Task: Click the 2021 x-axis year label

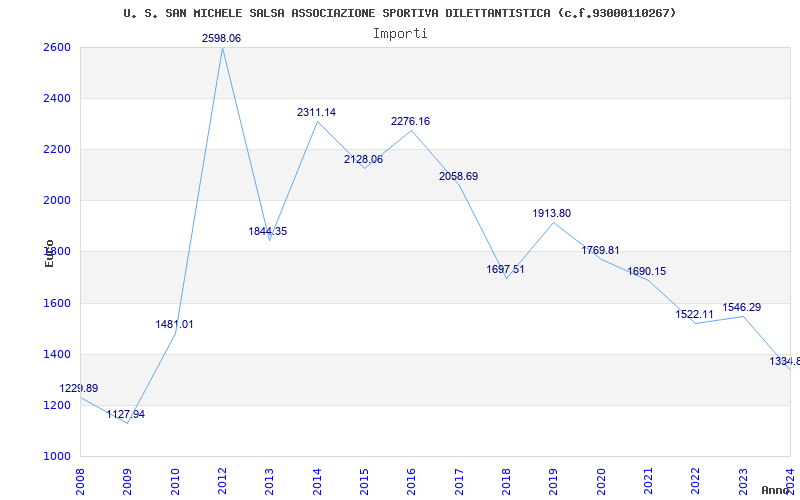Action: pos(648,482)
